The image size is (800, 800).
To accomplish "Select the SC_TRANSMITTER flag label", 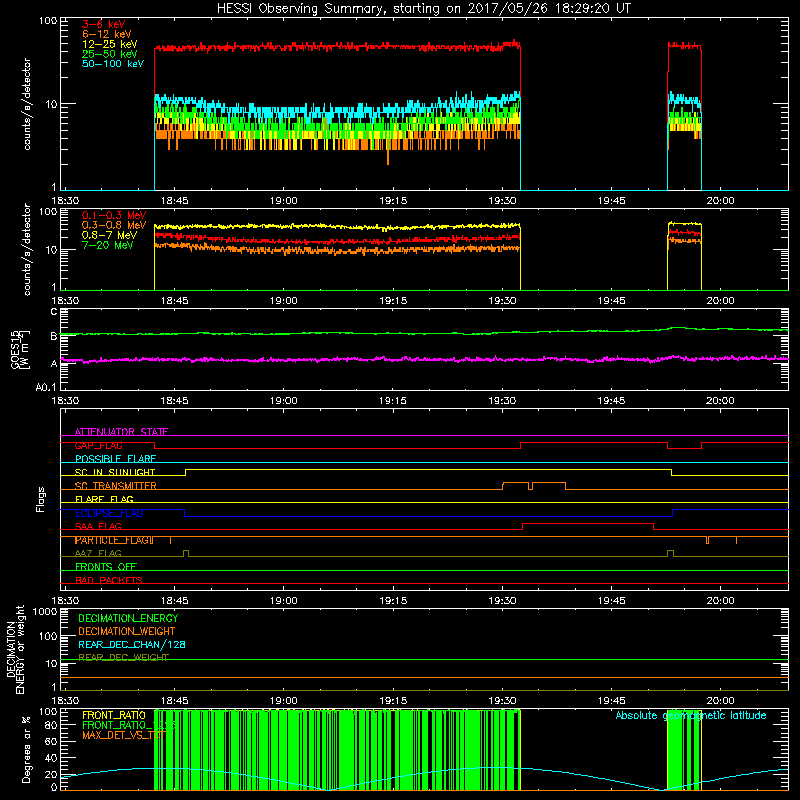I will point(116,486).
